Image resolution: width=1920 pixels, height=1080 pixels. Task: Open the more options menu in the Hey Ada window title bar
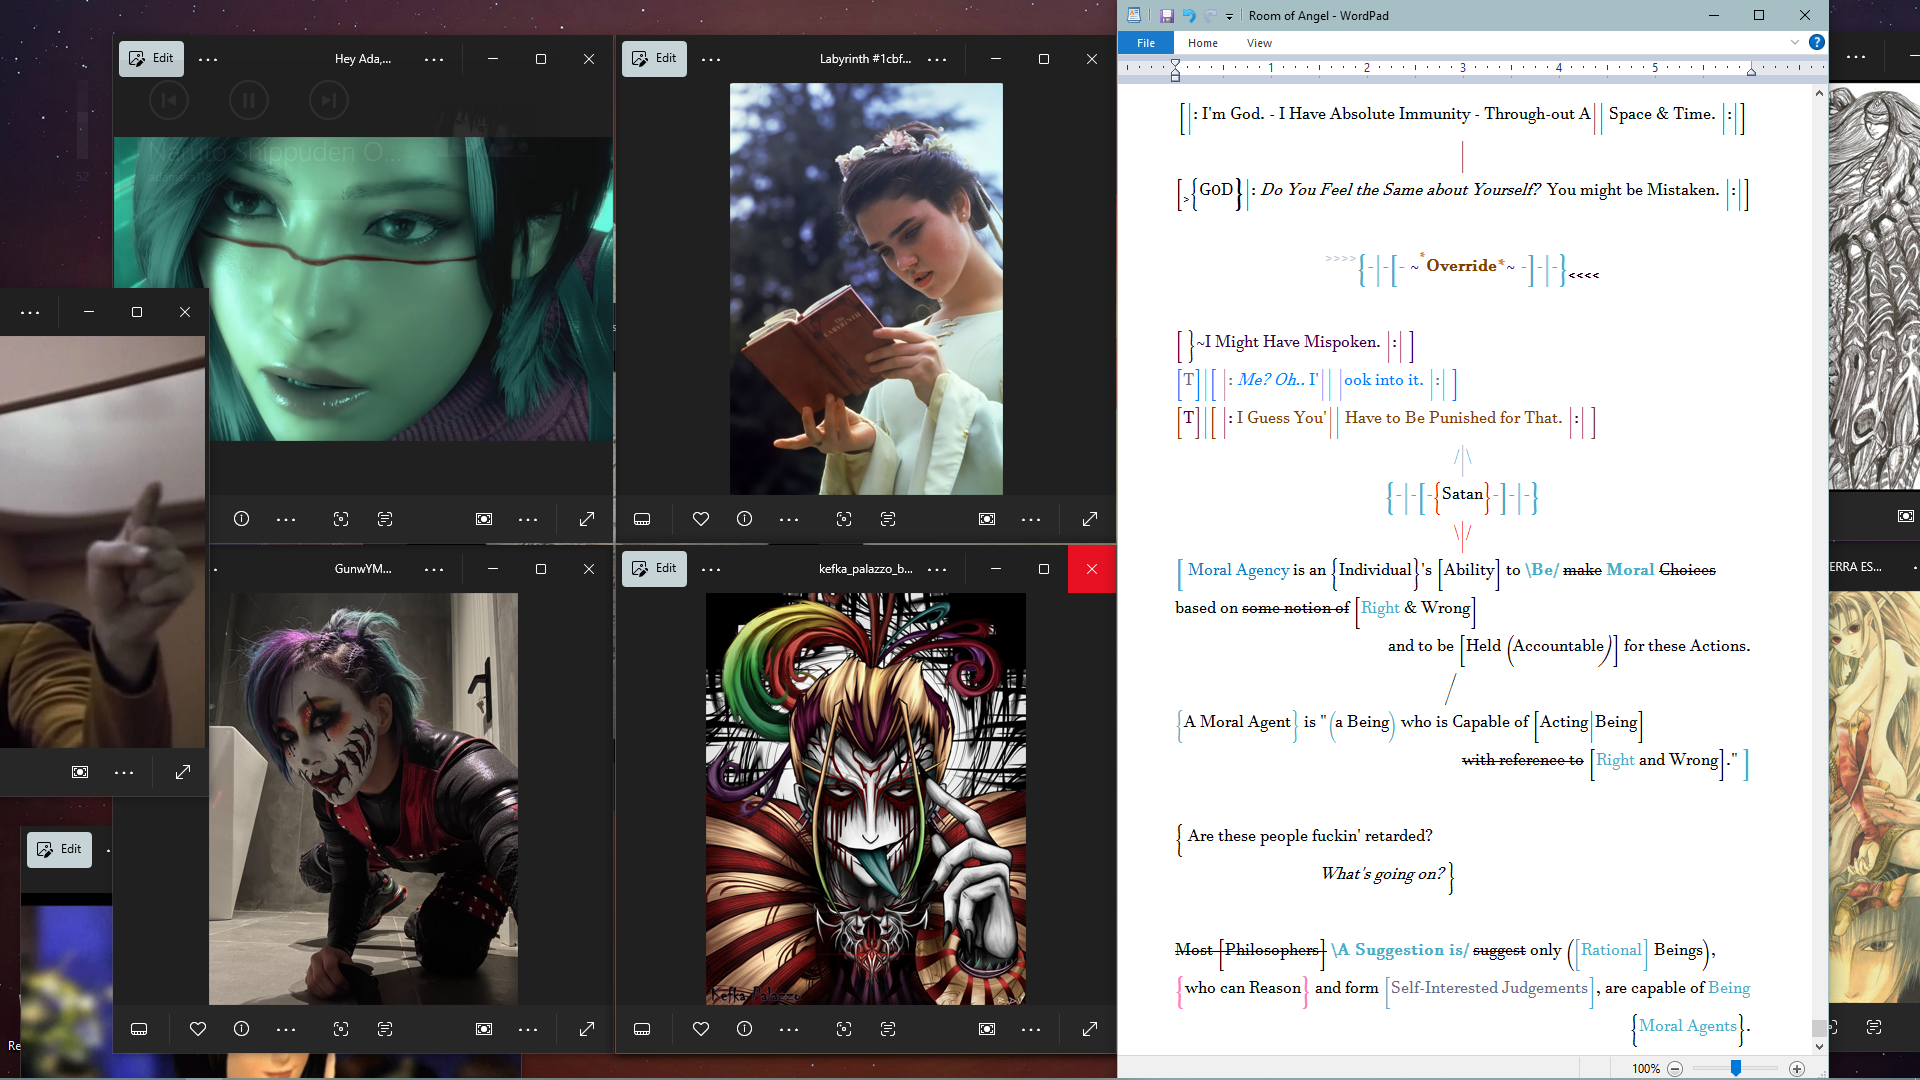[x=433, y=59]
